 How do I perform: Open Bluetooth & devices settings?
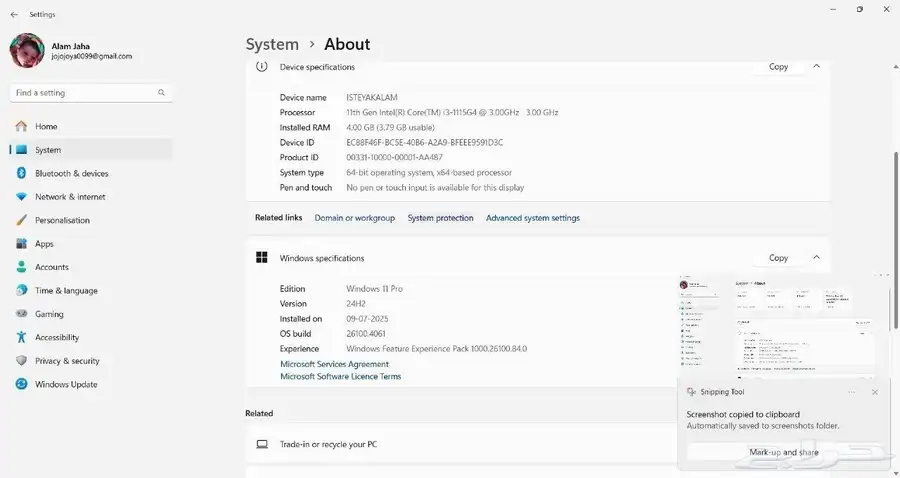[x=91, y=173]
